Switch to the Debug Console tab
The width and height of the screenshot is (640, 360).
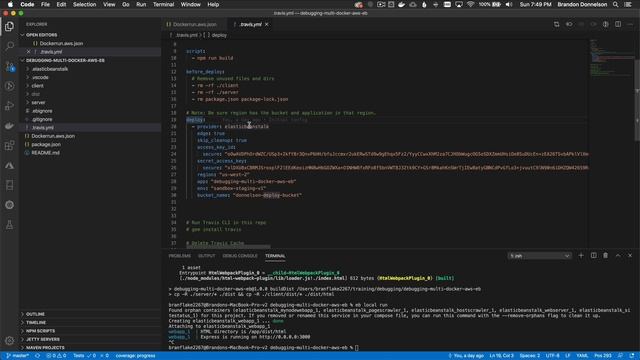click(x=240, y=256)
